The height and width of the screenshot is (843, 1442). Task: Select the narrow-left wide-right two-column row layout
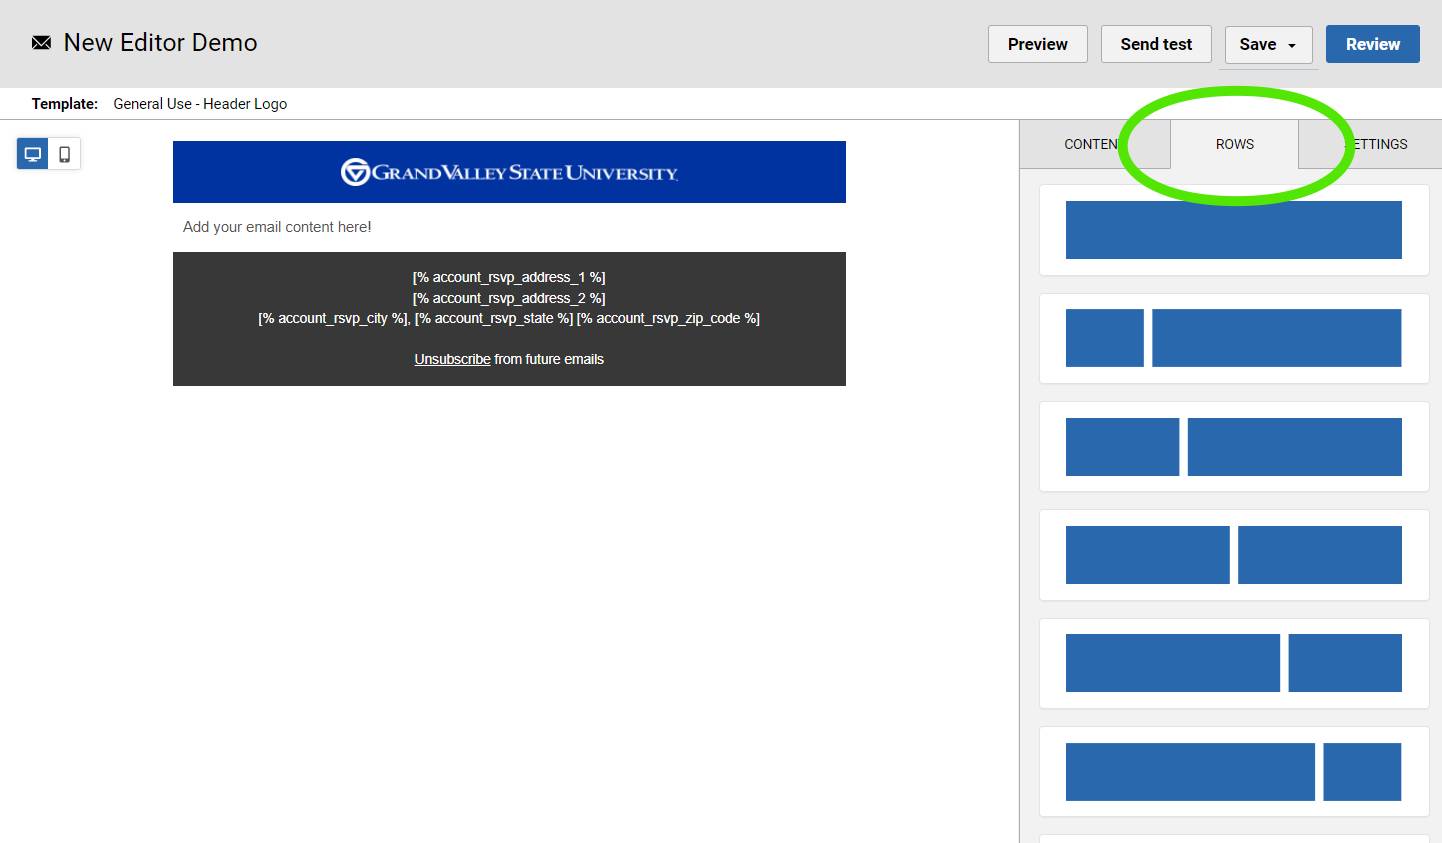pos(1233,338)
